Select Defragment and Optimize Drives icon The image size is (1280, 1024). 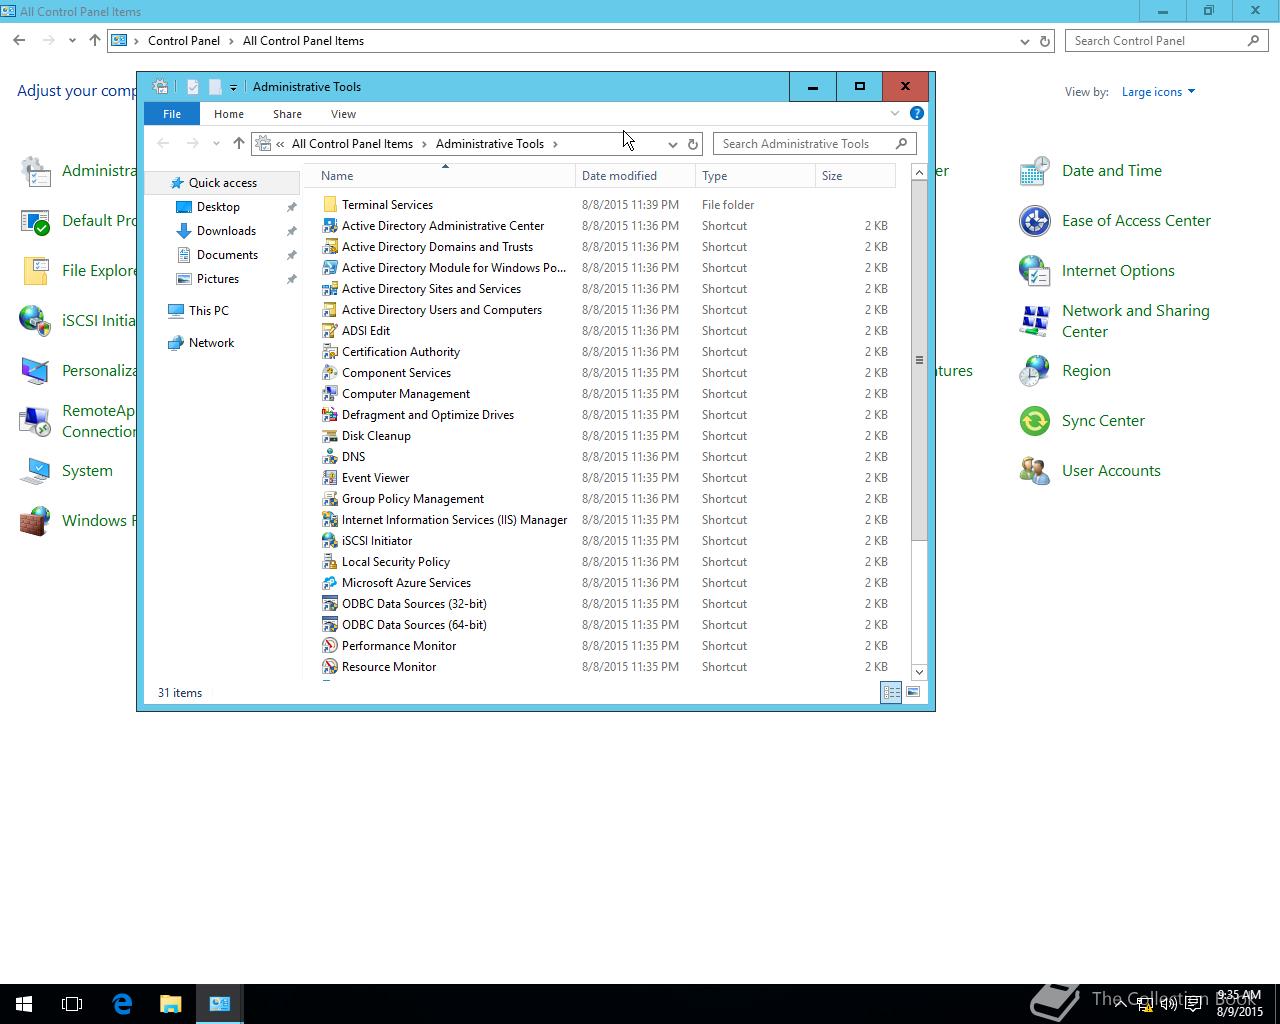tap(329, 415)
